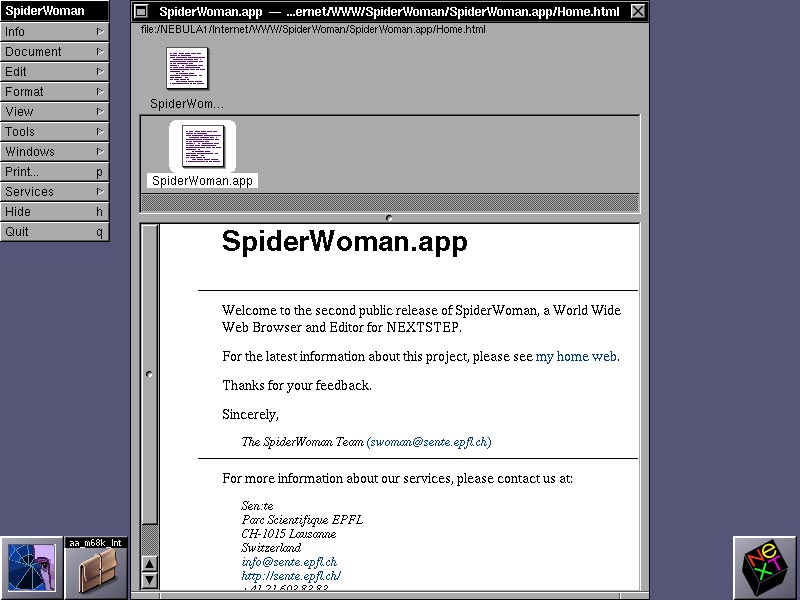The image size is (800, 600).
Task: Click the 'Switzerland' address line
Action: click(271, 548)
